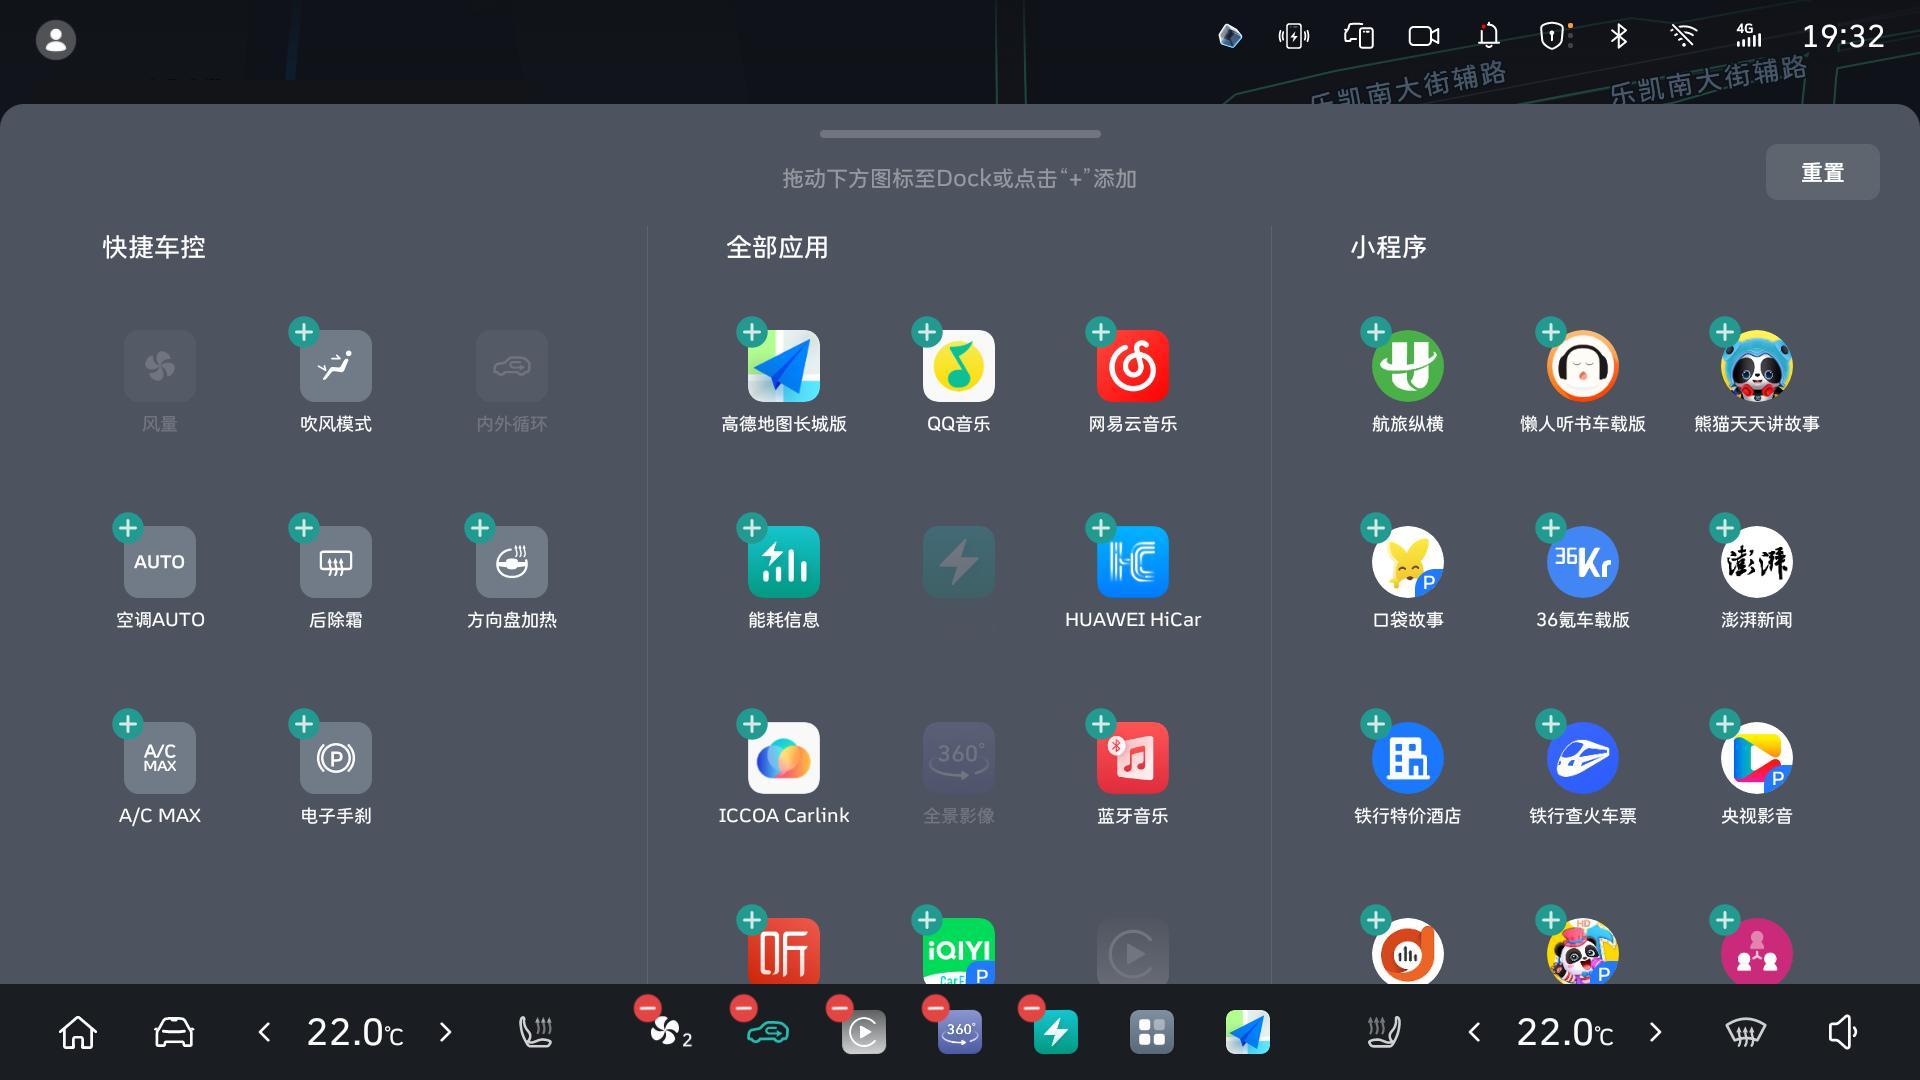The image size is (1920, 1080).
Task: Increase the driver temperature with the right arrow
Action: (446, 1032)
